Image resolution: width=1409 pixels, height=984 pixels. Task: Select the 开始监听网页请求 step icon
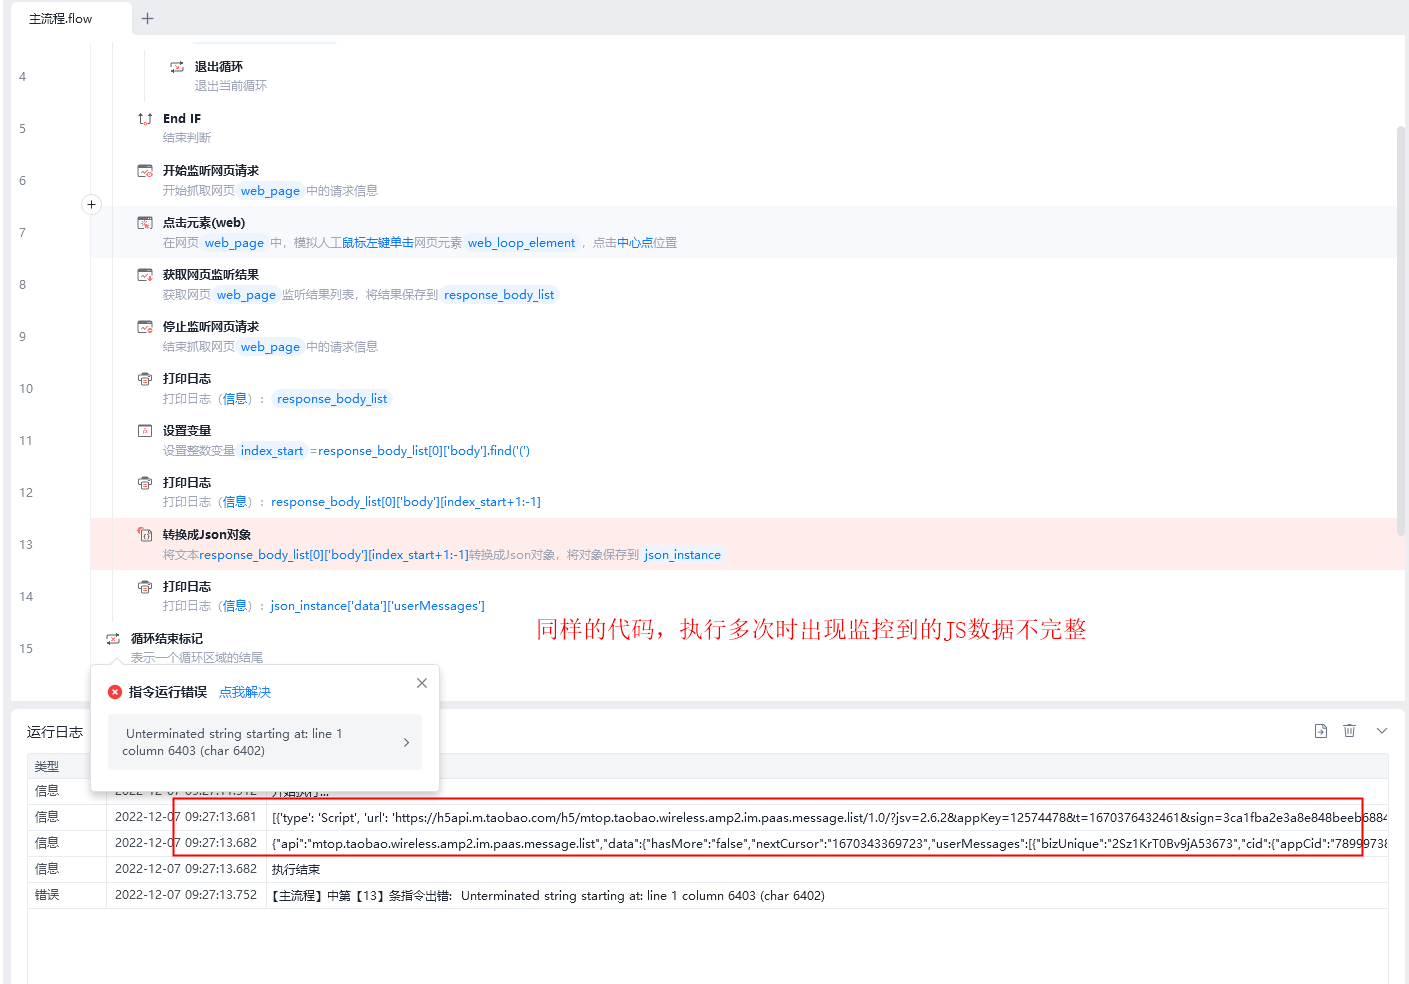[145, 171]
